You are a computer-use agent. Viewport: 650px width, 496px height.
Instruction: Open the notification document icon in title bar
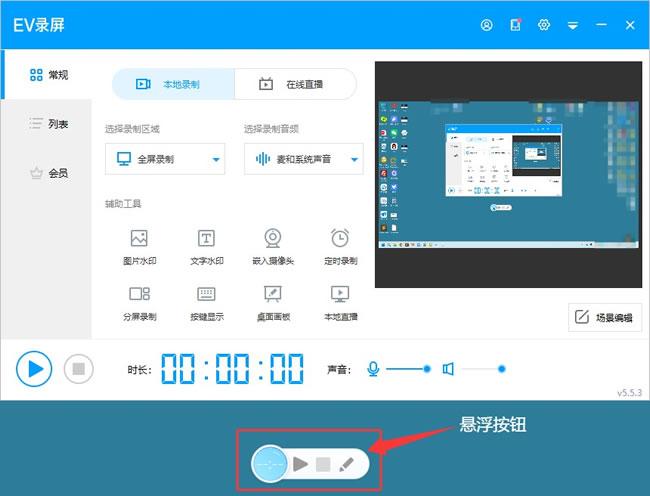tap(515, 25)
